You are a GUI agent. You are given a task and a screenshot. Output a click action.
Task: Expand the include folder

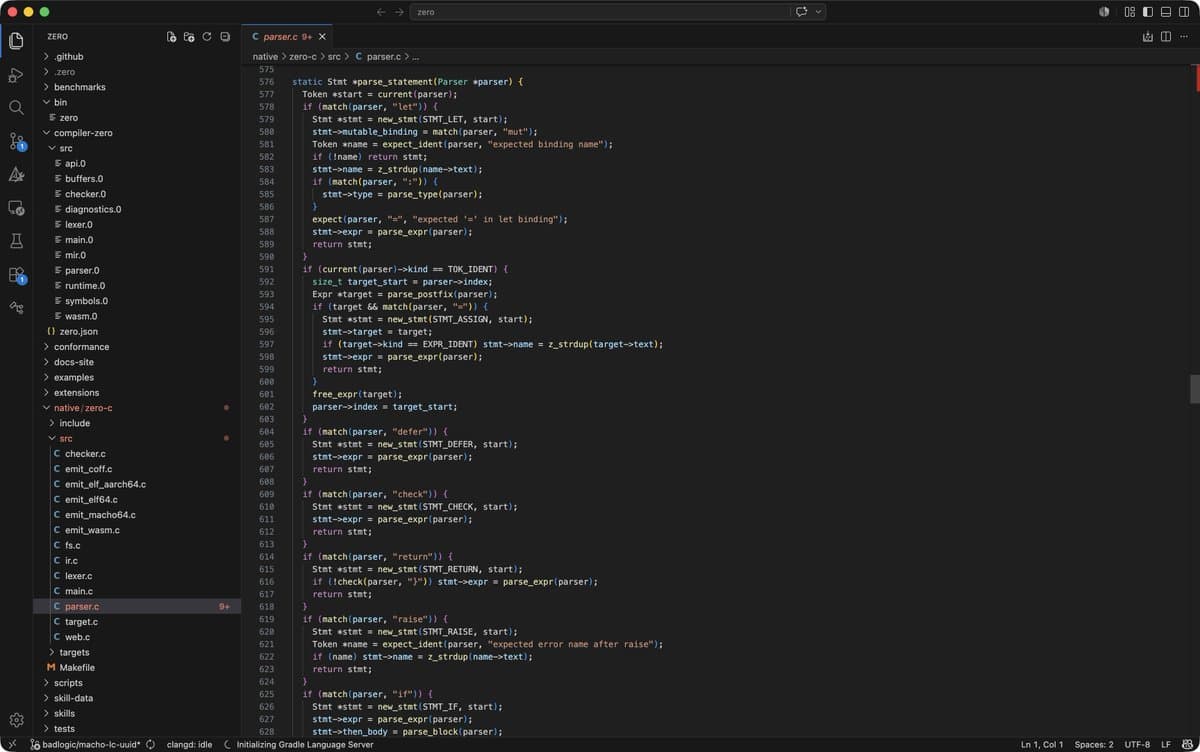click(137, 423)
